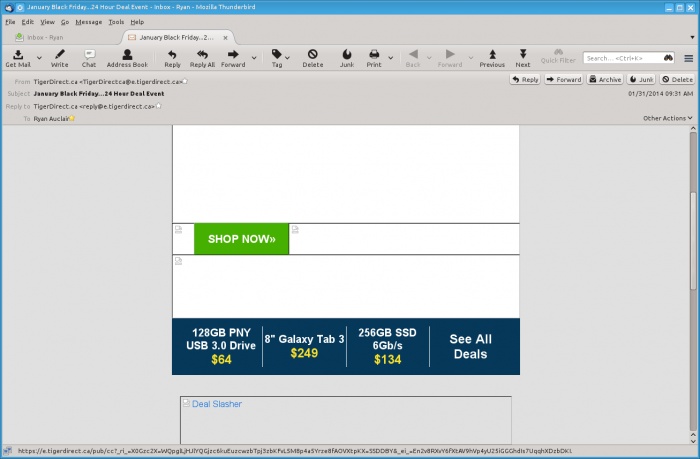This screenshot has height=459, width=700.
Task: Open the Other Actions dropdown
Action: click(x=668, y=118)
